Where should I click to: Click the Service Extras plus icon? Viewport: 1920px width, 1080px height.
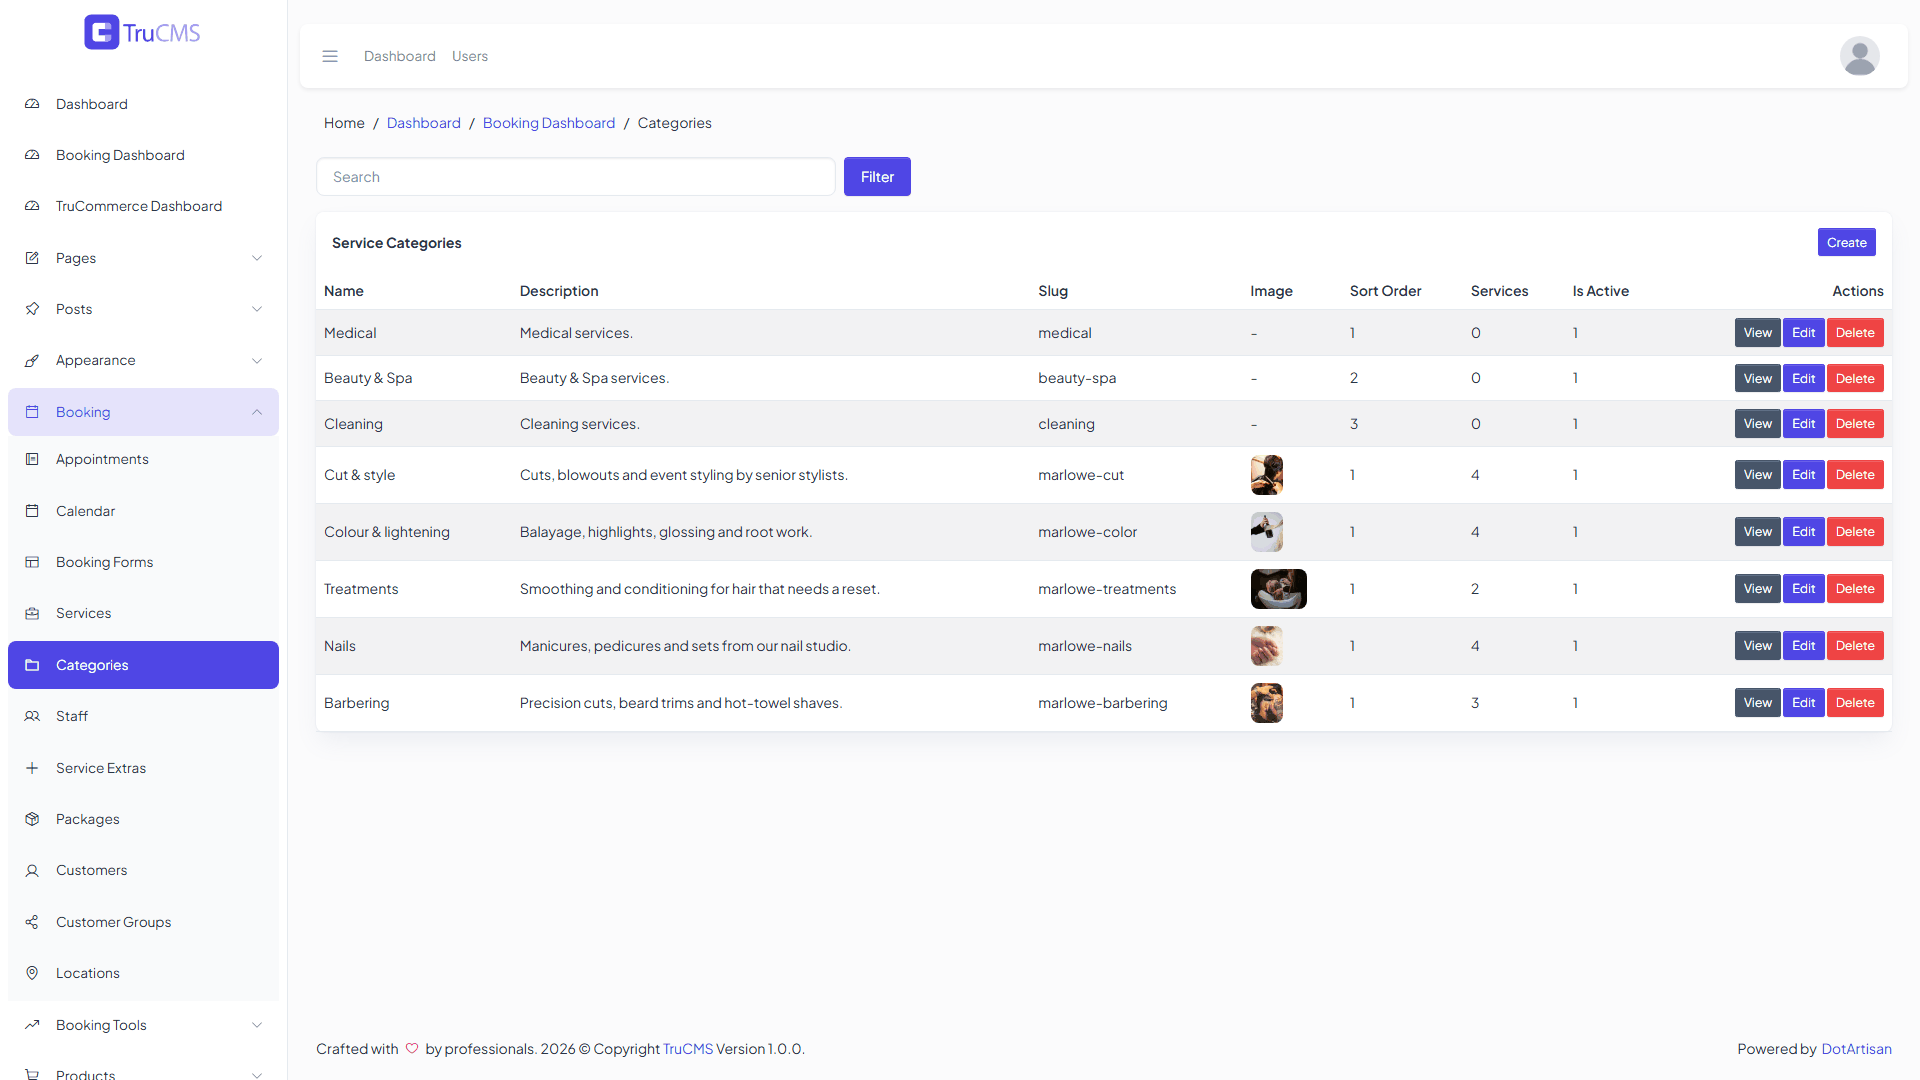tap(32, 768)
